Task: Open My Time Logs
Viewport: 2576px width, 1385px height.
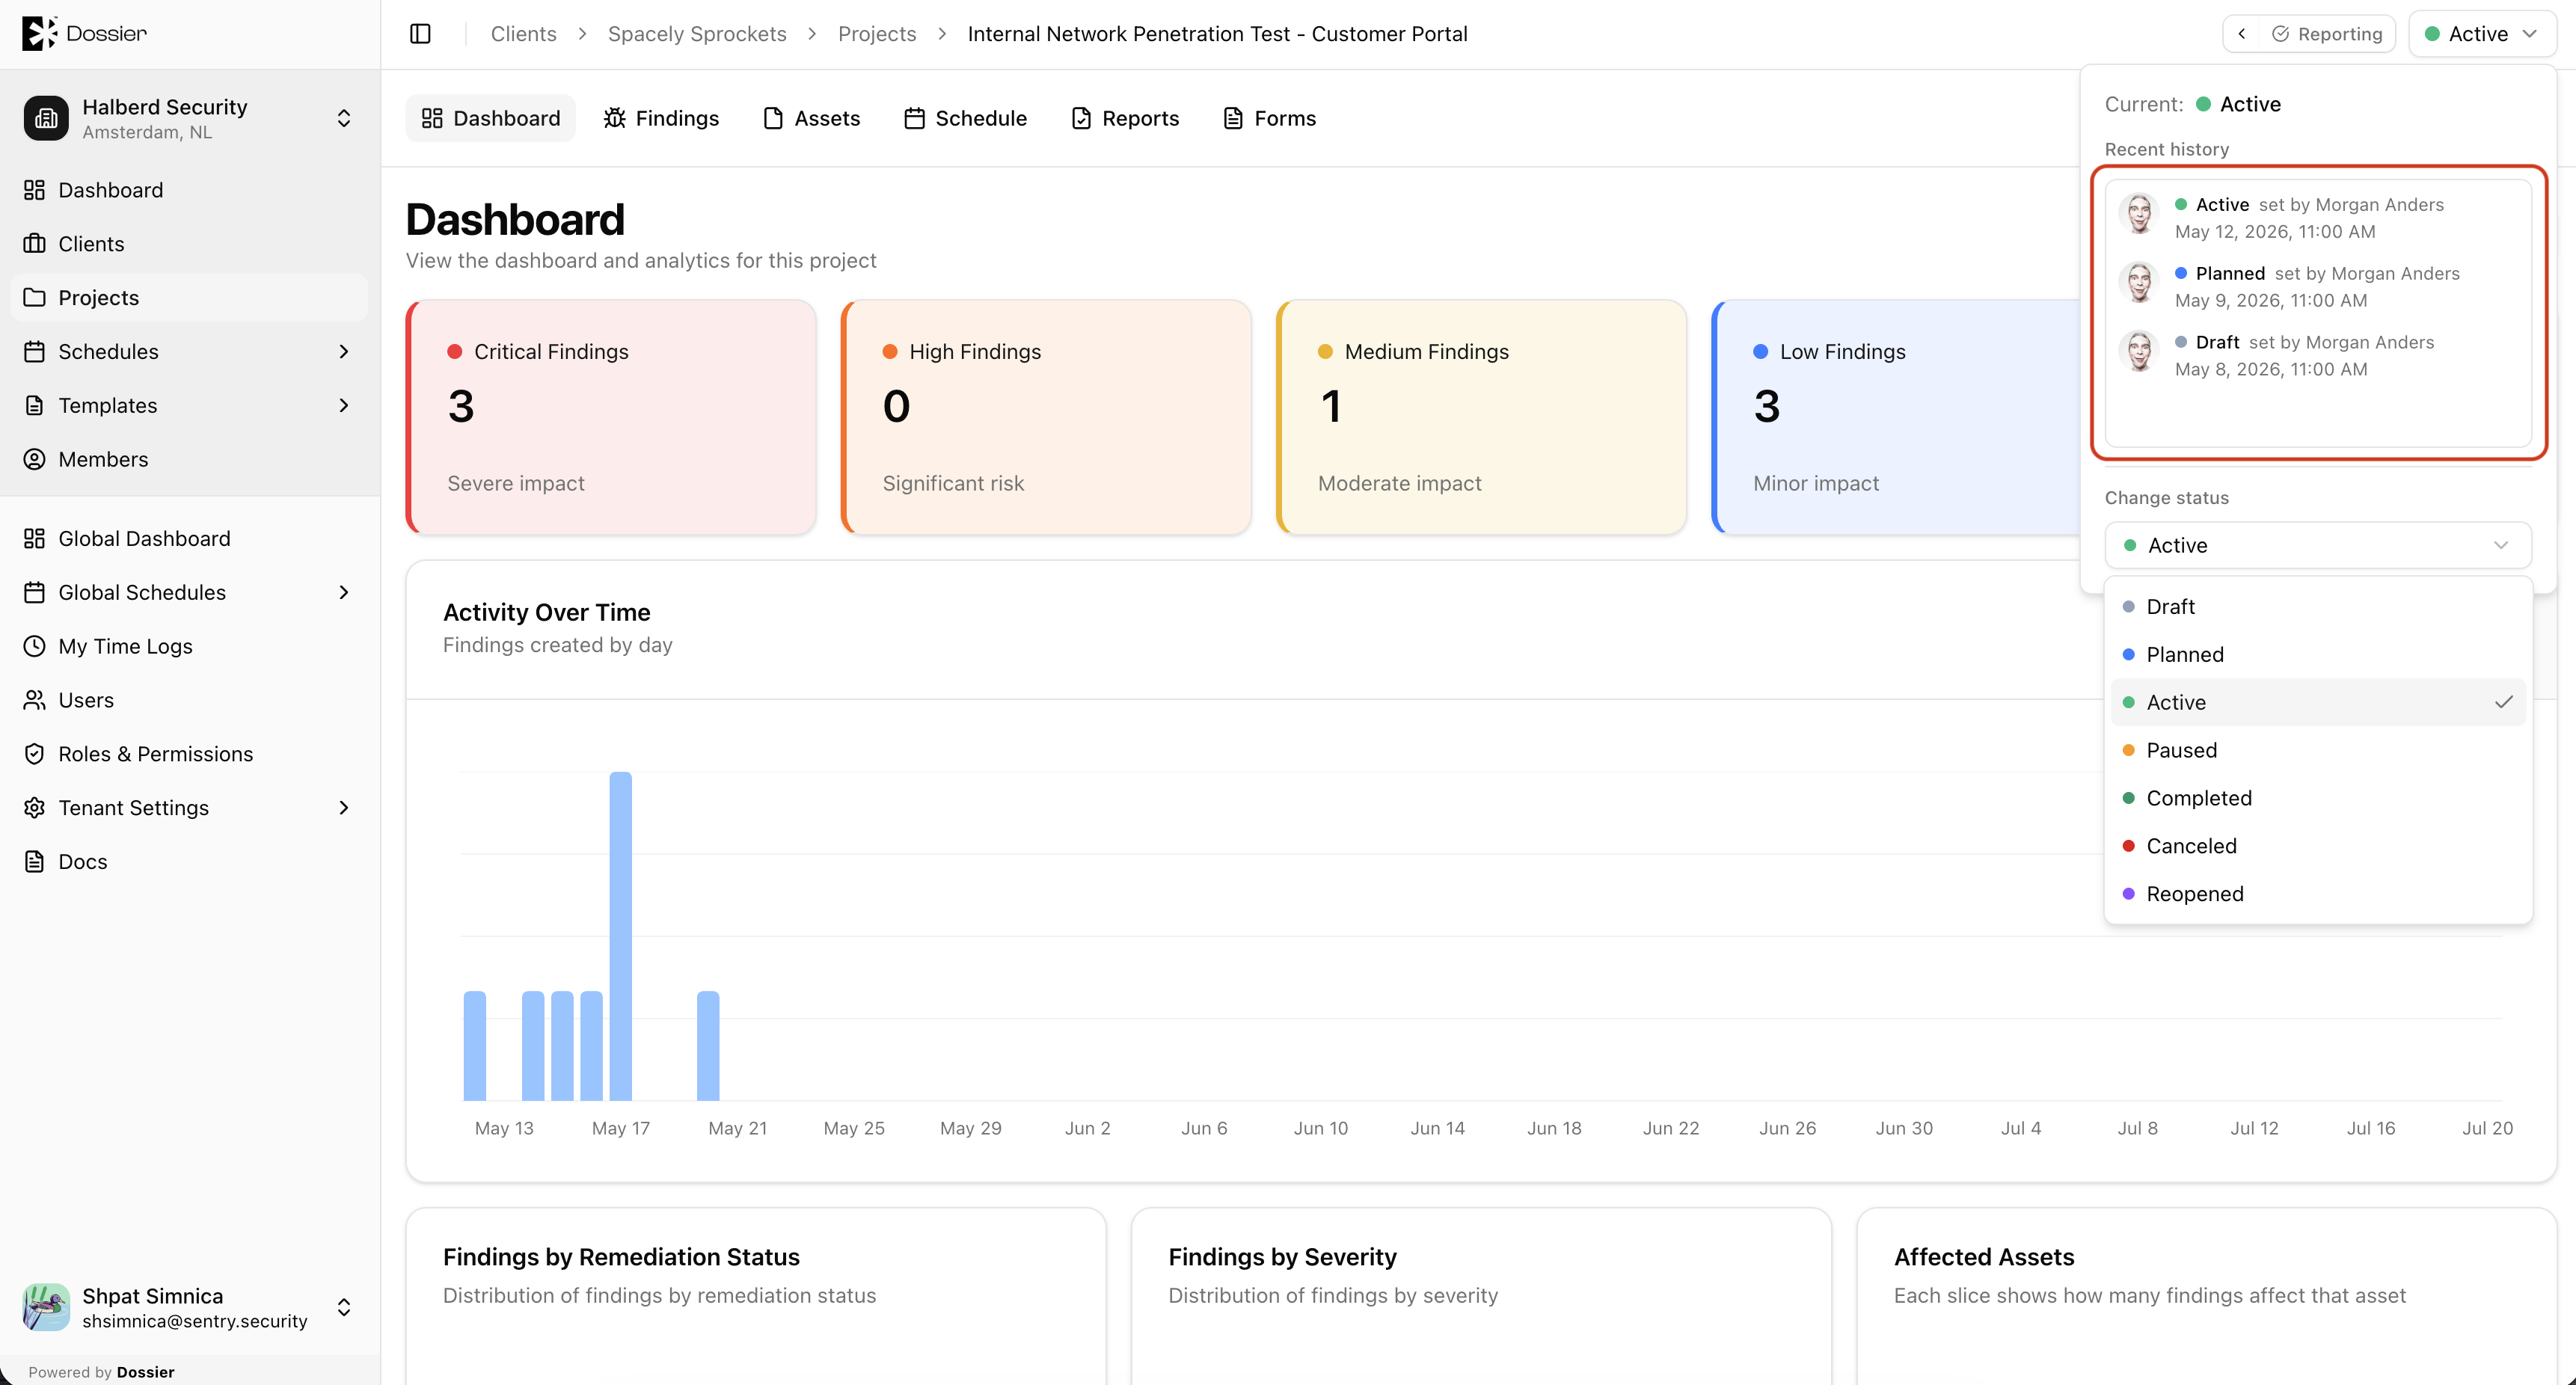Action: [x=189, y=646]
